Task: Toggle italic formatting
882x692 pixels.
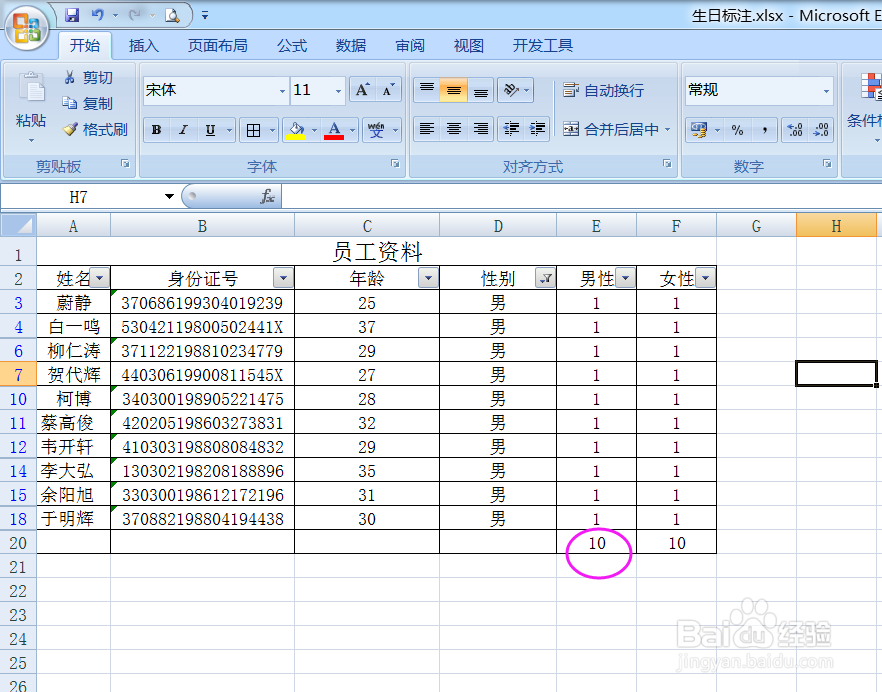Action: click(181, 128)
